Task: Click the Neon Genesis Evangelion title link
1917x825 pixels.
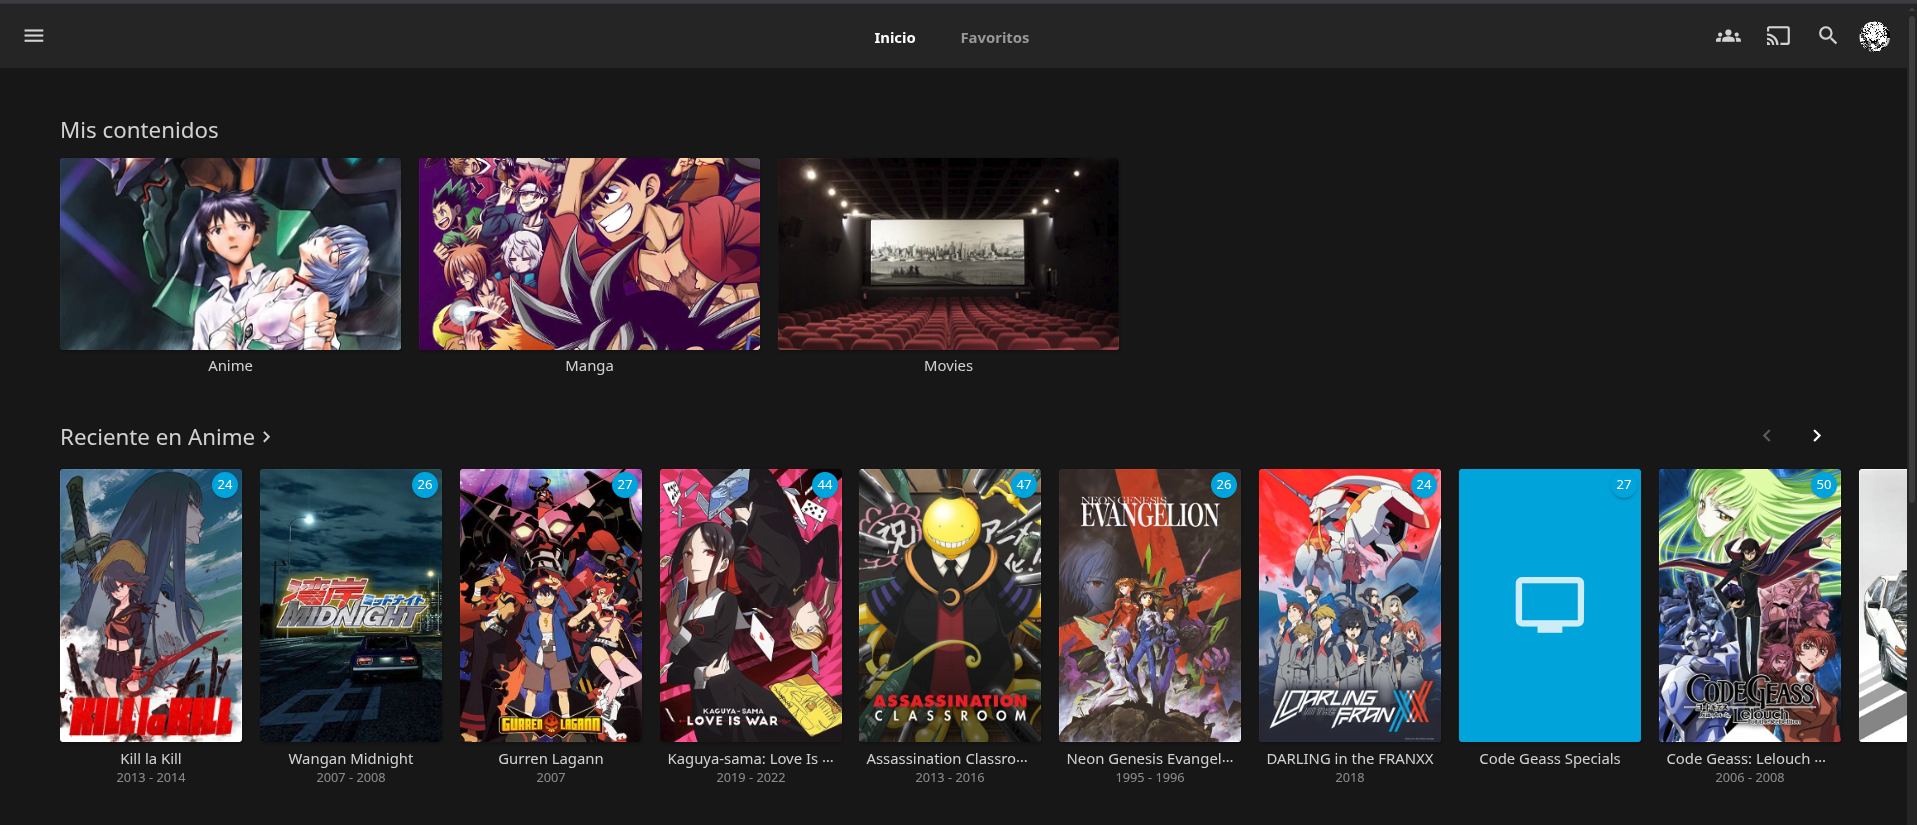Action: pos(1150,759)
